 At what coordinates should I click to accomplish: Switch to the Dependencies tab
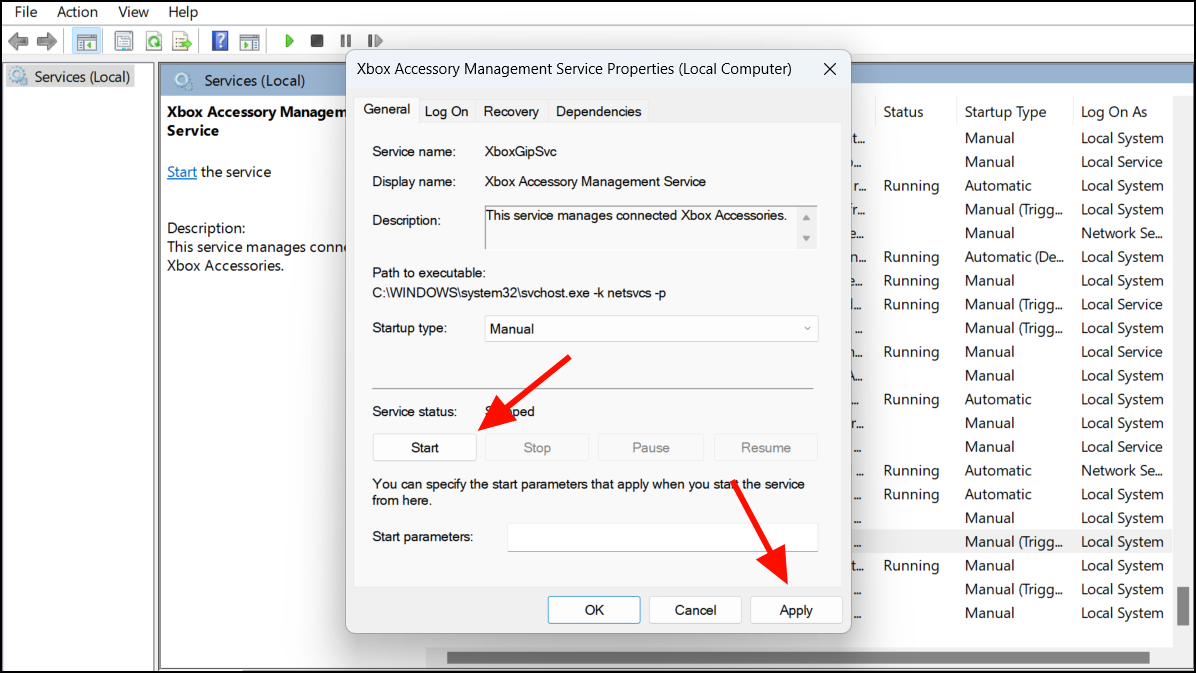(598, 111)
